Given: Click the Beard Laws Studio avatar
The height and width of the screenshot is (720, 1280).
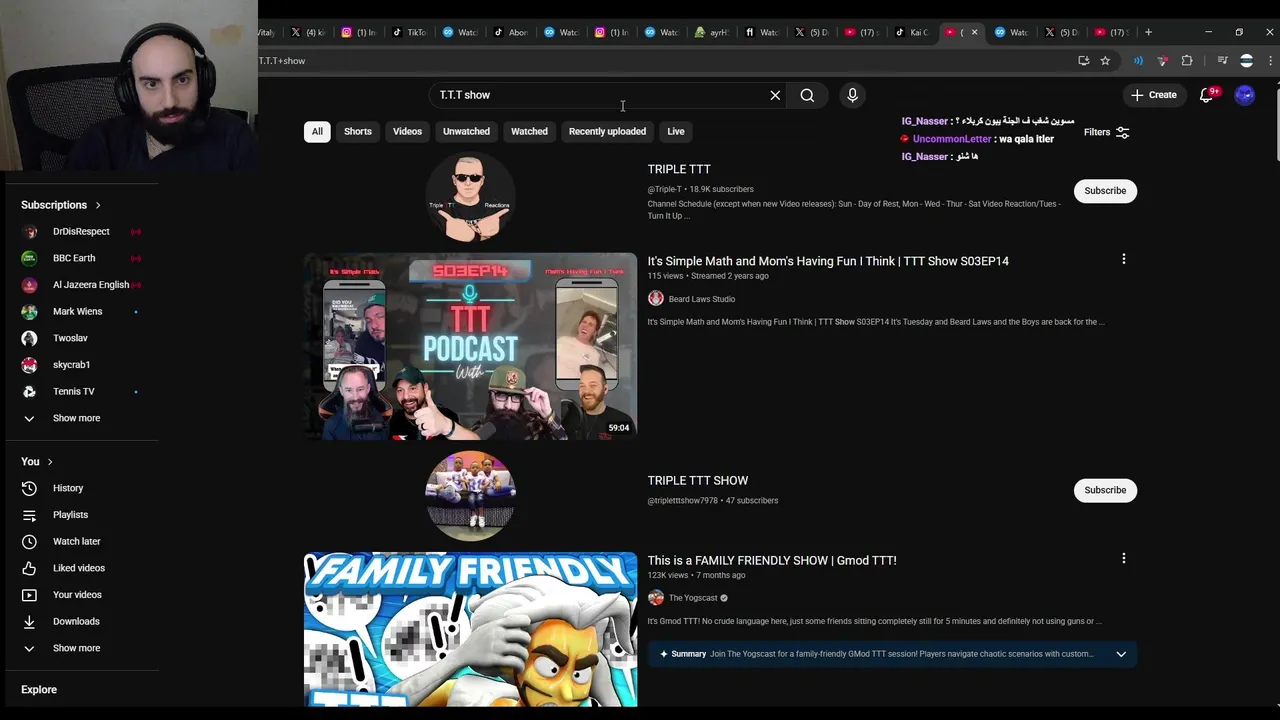Looking at the screenshot, I should tap(656, 298).
